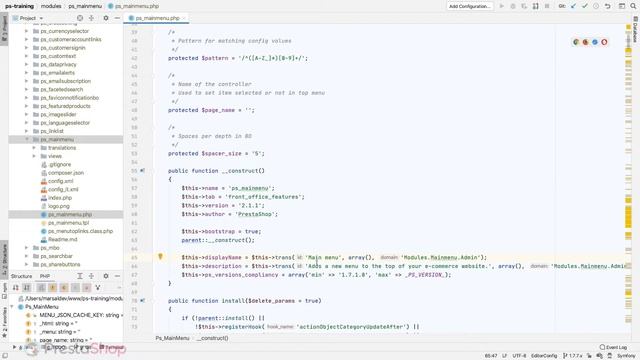The width and height of the screenshot is (640, 360).
Task: Toggle the pink Structure filter button
Action: [x=87, y=288]
